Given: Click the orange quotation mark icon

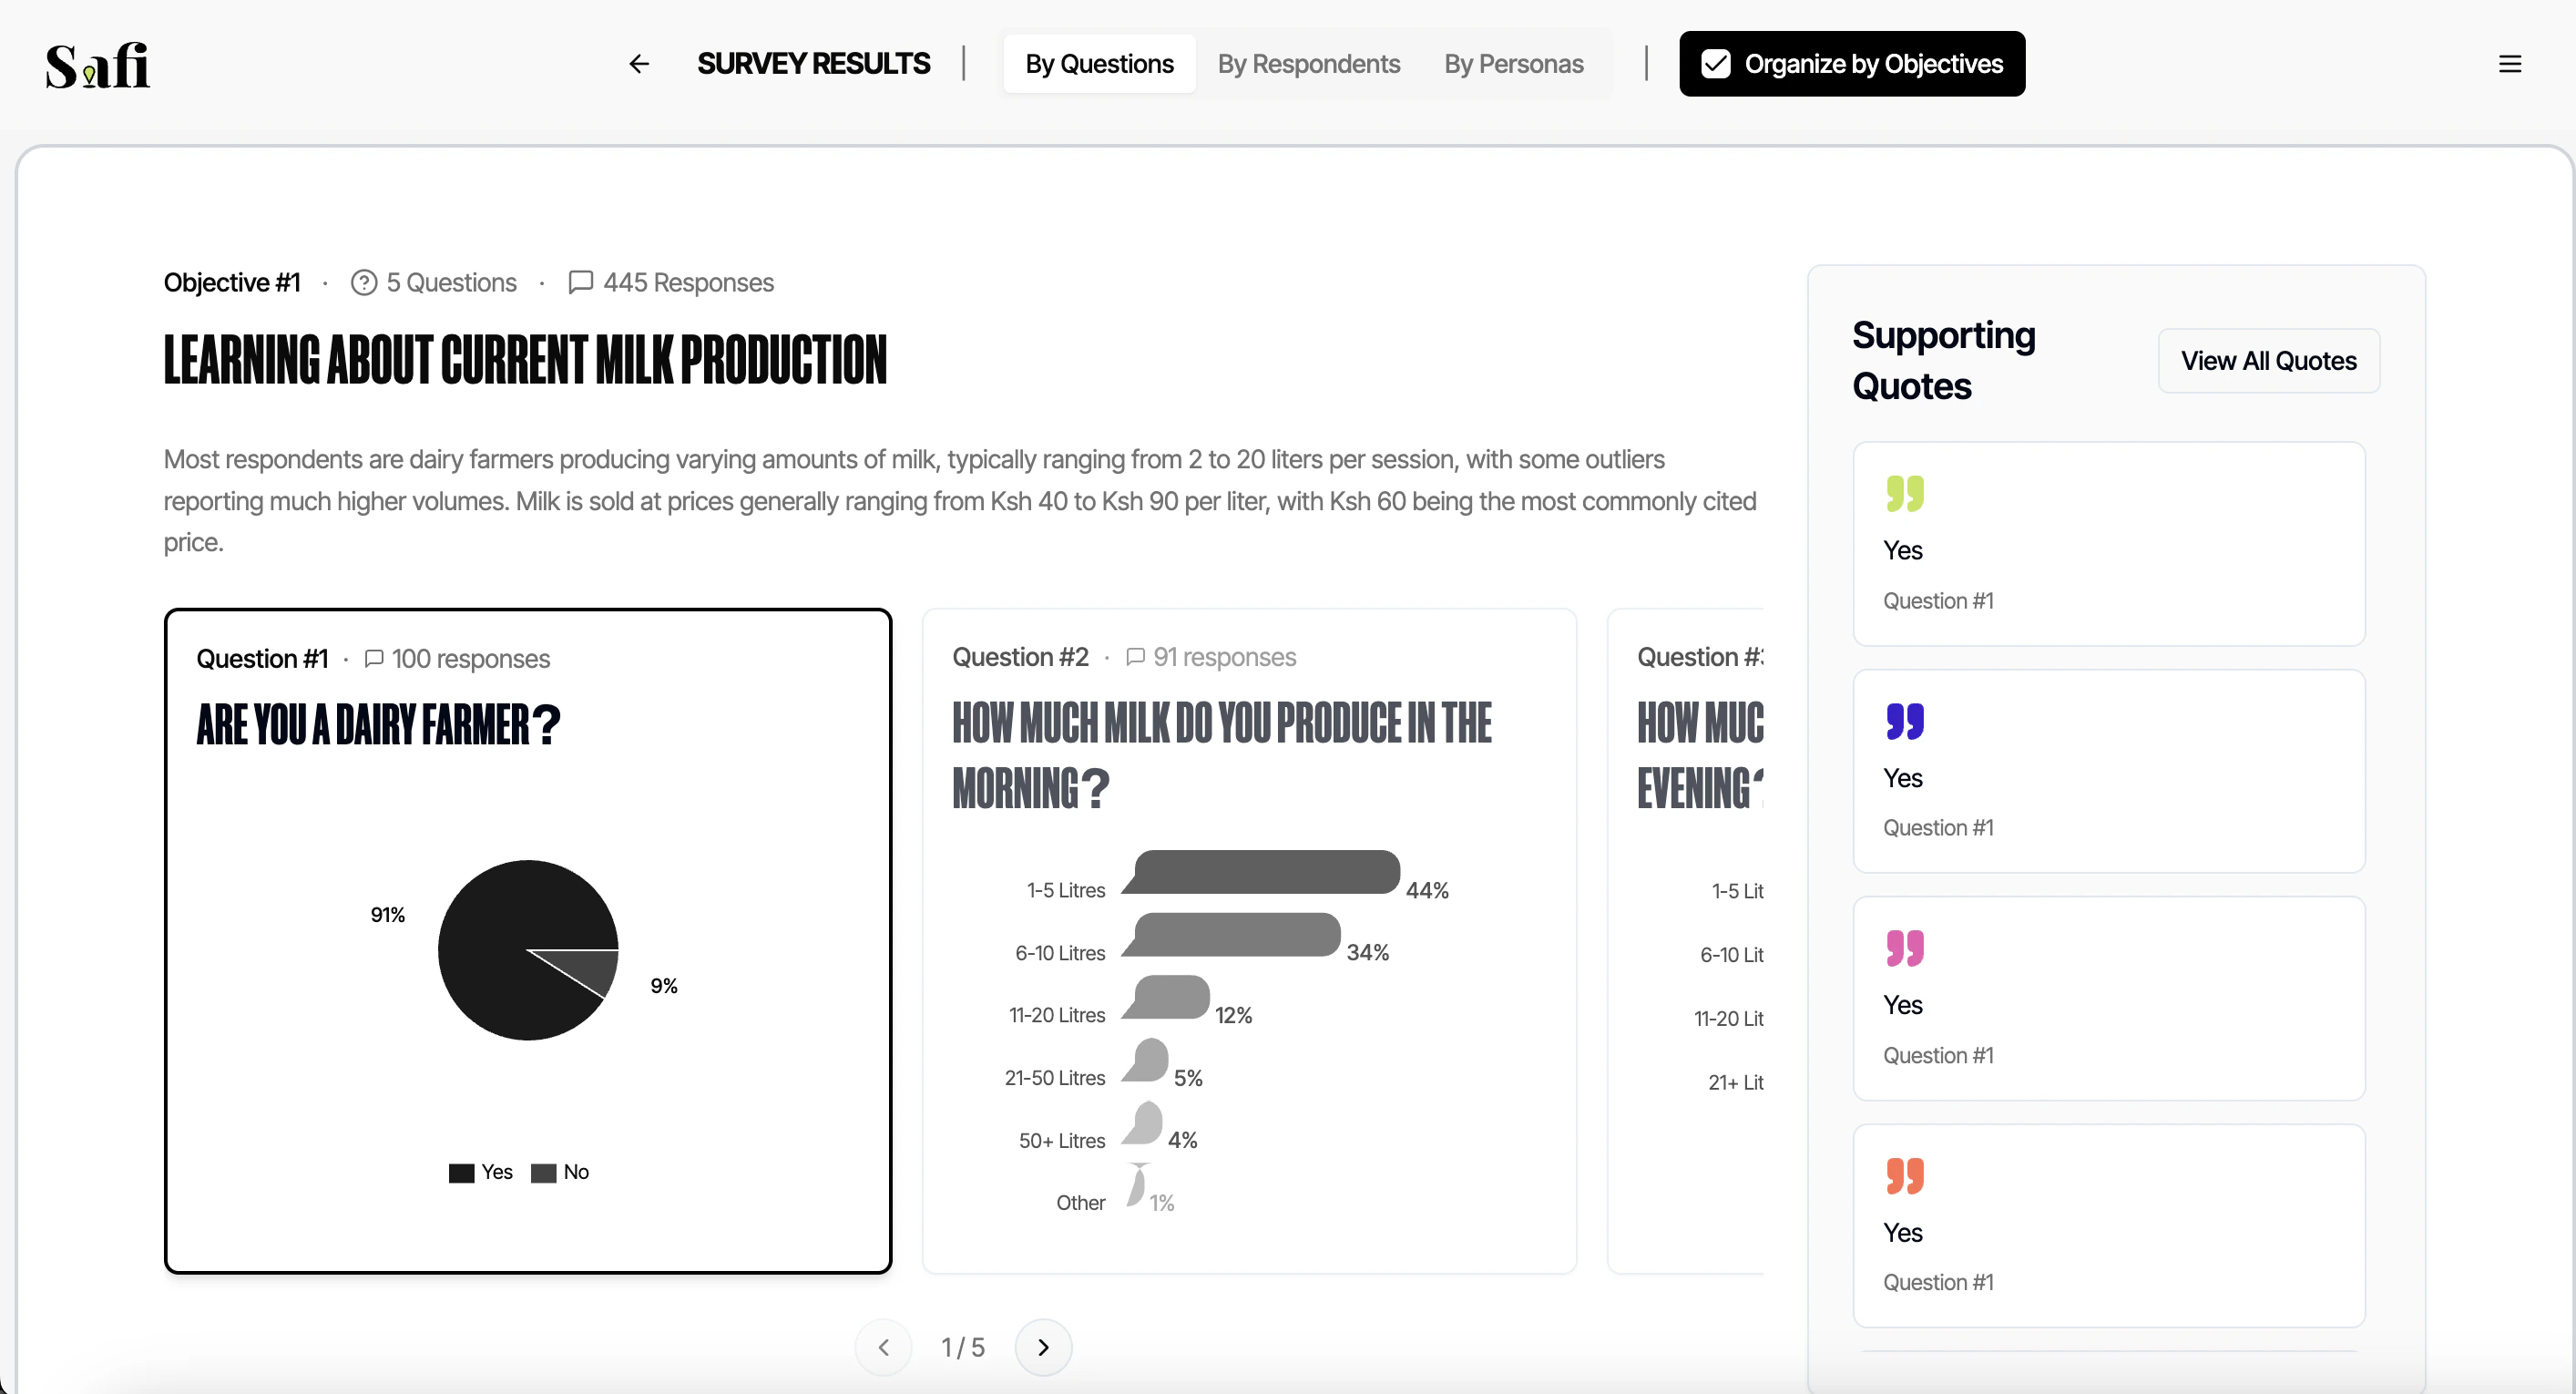Looking at the screenshot, I should point(1905,1176).
